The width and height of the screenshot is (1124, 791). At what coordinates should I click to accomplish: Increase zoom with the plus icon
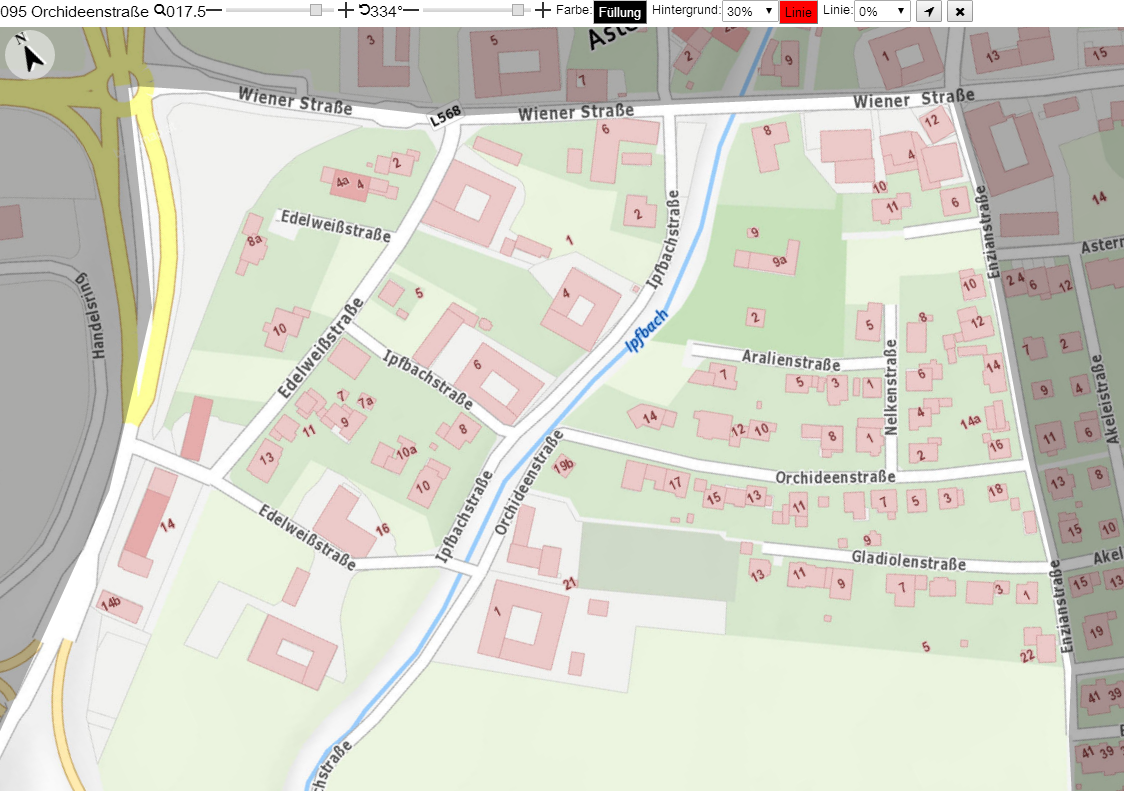346,10
